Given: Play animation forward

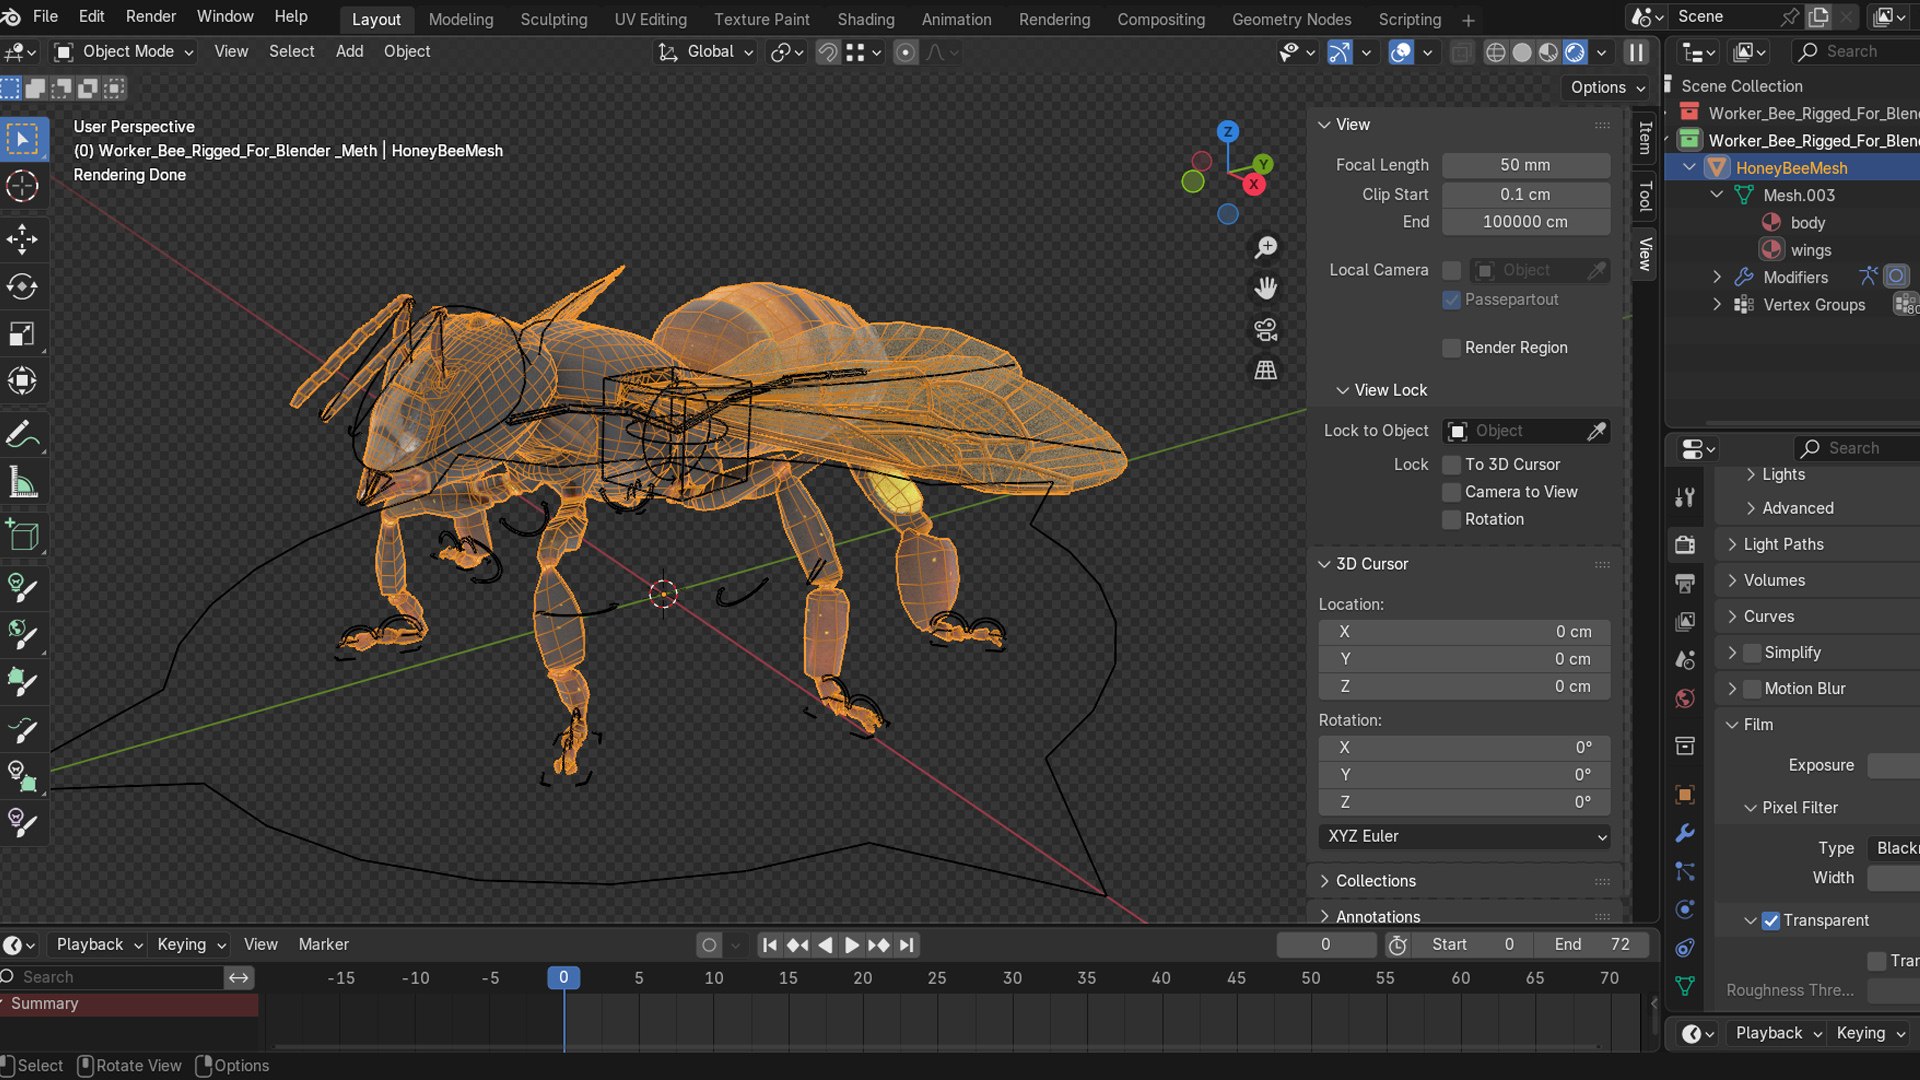Looking at the screenshot, I should coord(851,945).
